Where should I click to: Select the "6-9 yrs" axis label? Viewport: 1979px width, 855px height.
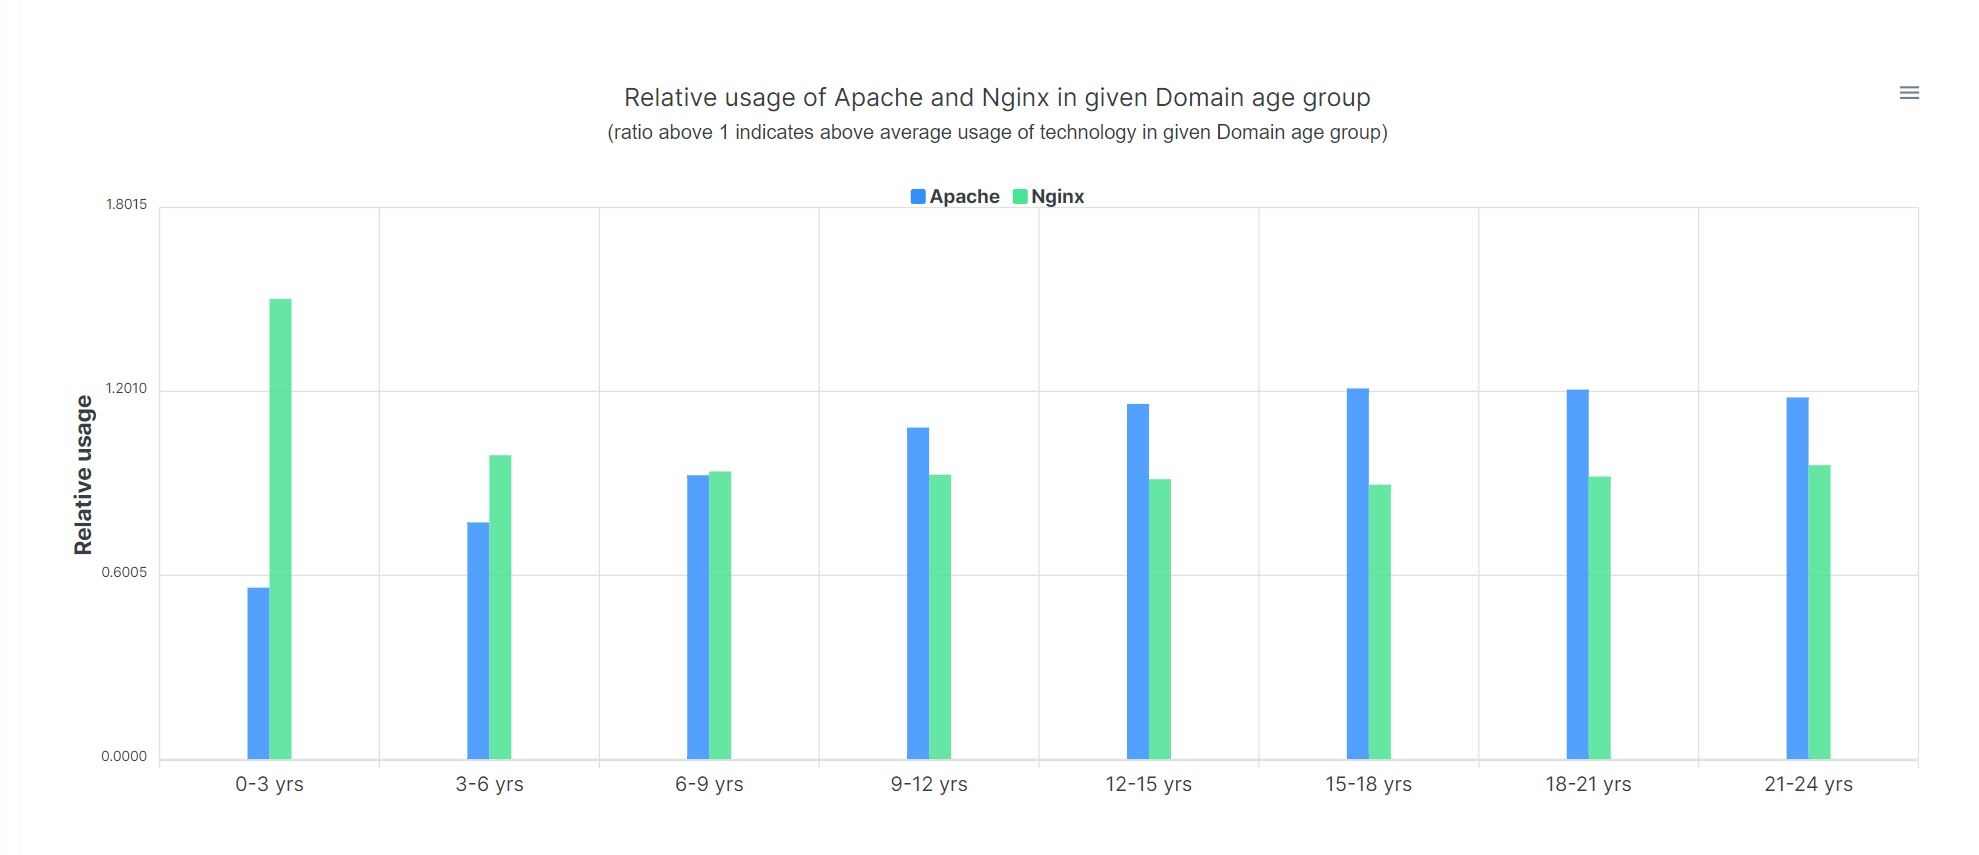coord(710,785)
